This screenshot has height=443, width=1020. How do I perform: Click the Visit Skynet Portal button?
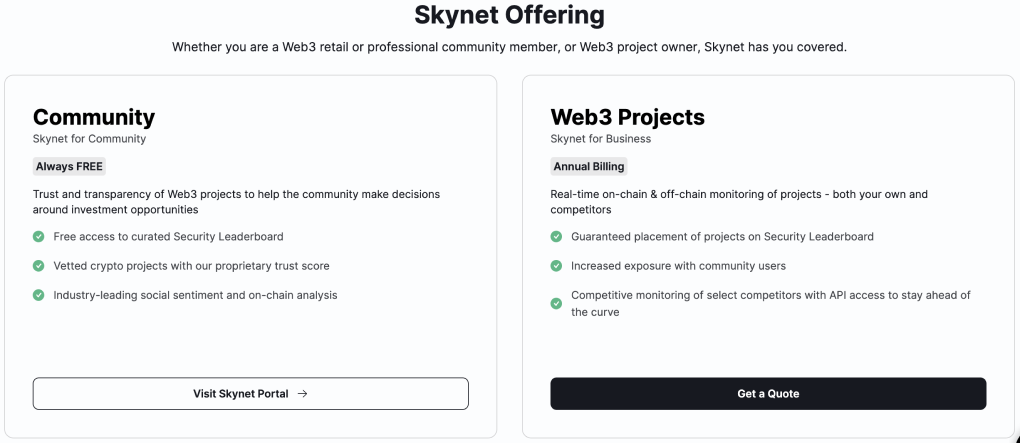click(x=250, y=393)
